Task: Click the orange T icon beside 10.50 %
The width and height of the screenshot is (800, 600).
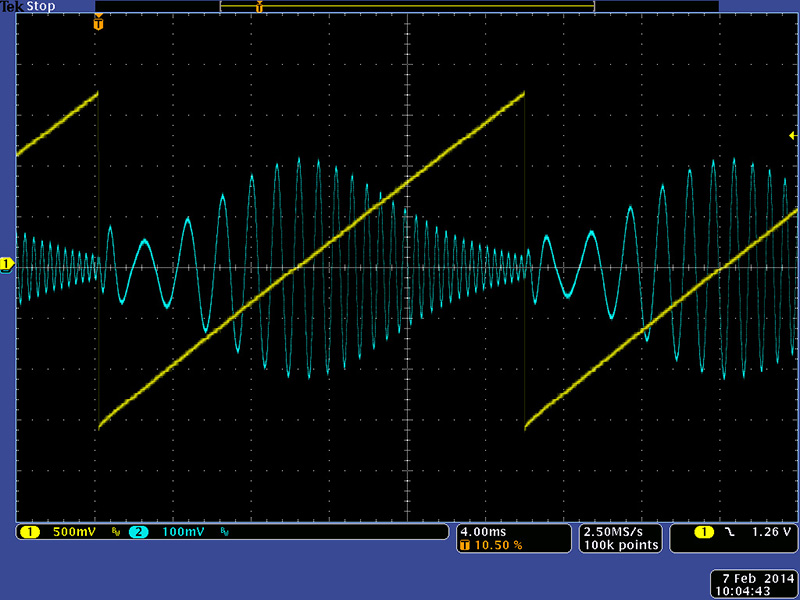Action: (464, 545)
